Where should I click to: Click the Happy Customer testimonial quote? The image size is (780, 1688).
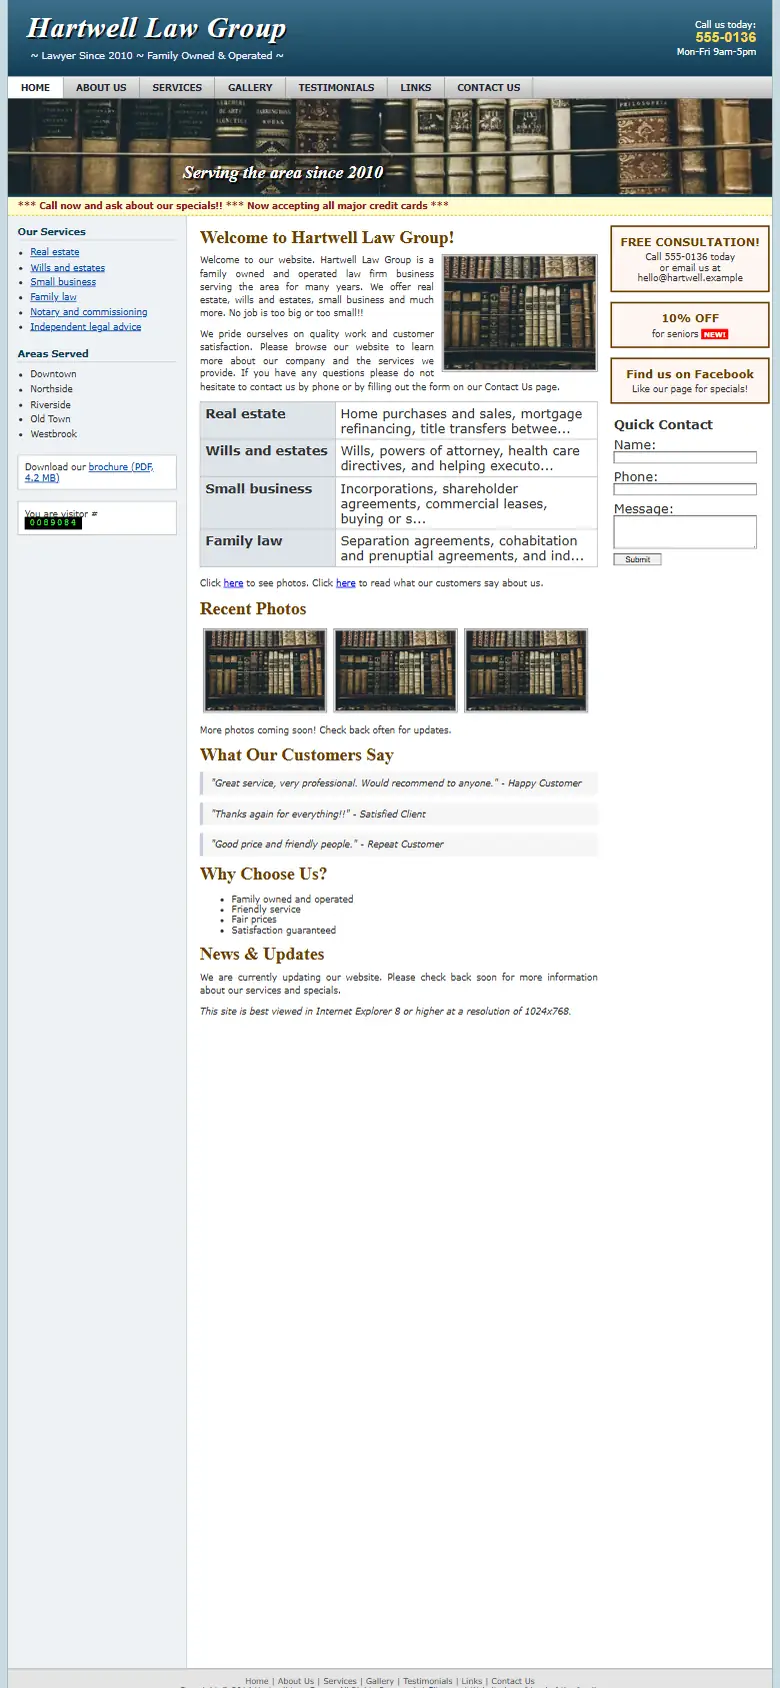(399, 783)
